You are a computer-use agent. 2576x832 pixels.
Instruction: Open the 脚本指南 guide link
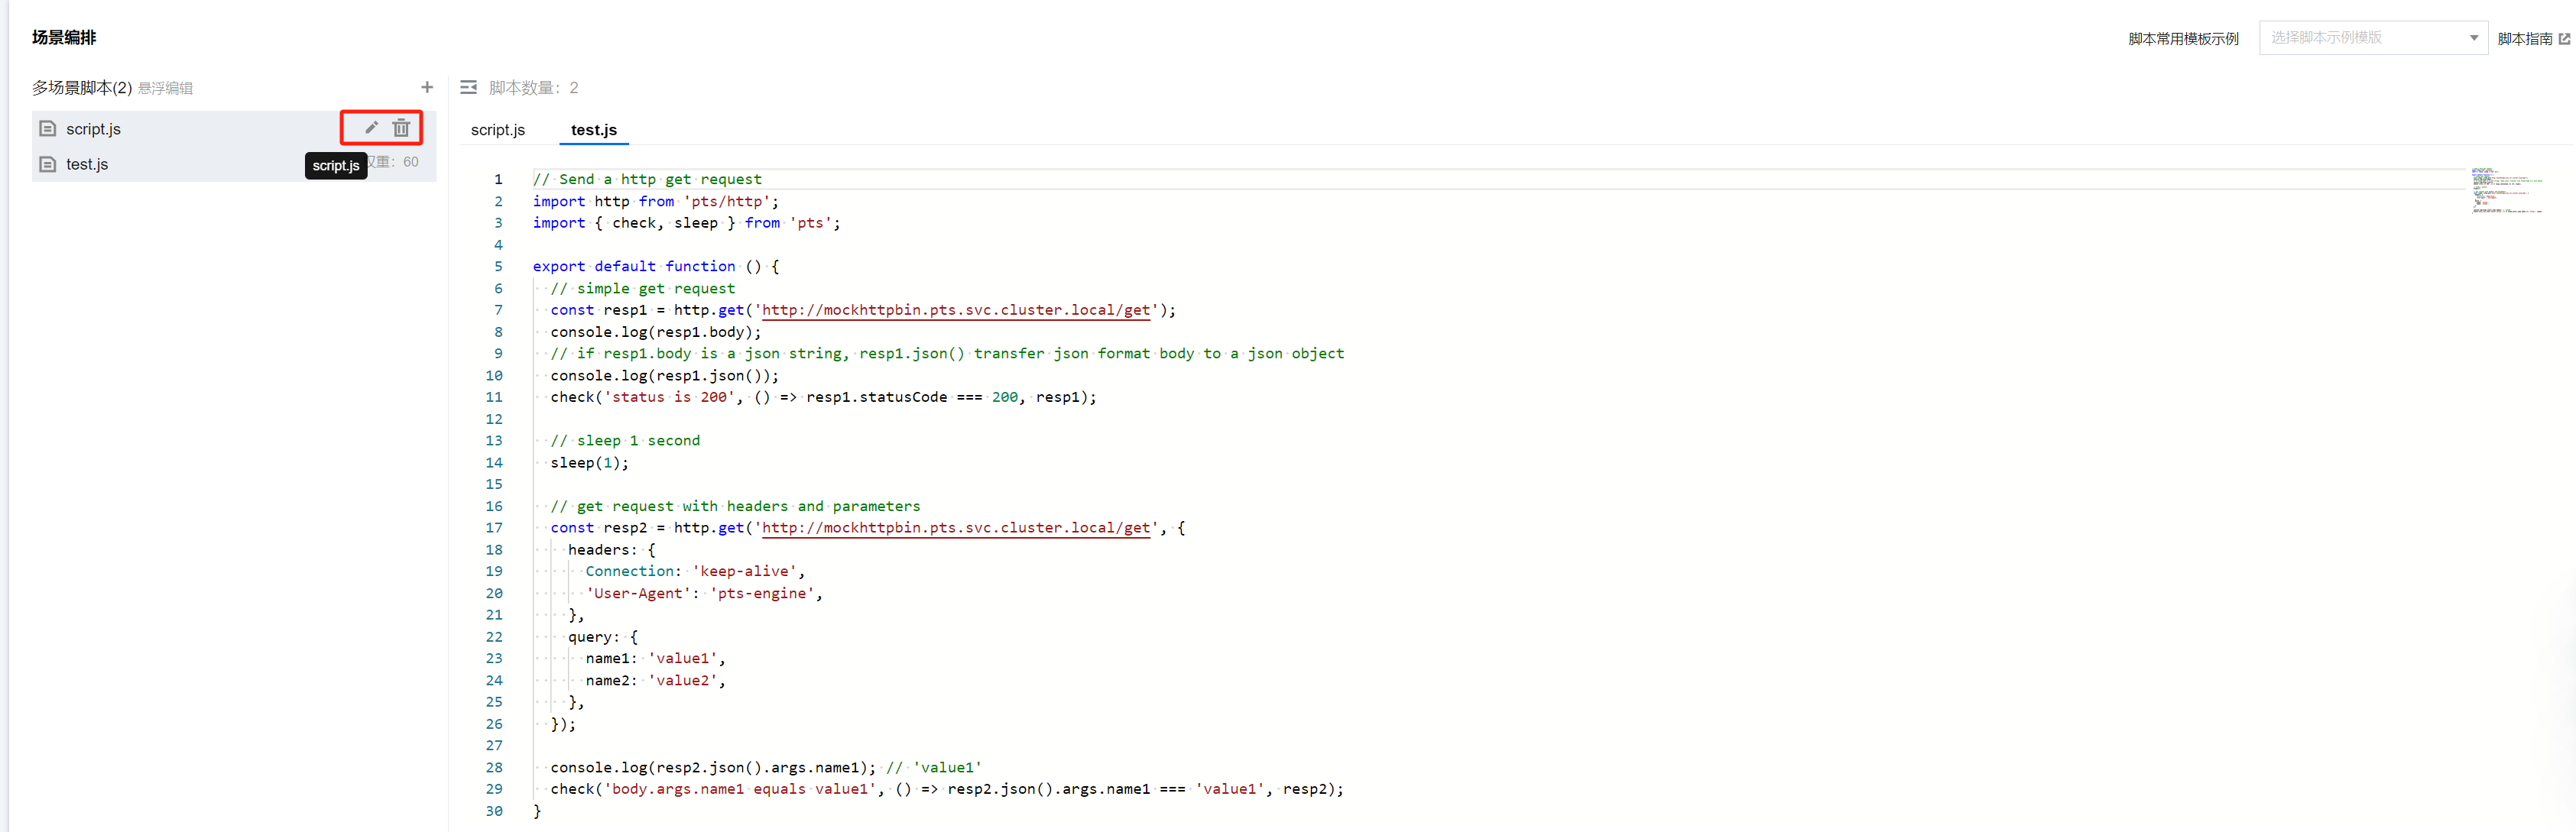click(2524, 38)
